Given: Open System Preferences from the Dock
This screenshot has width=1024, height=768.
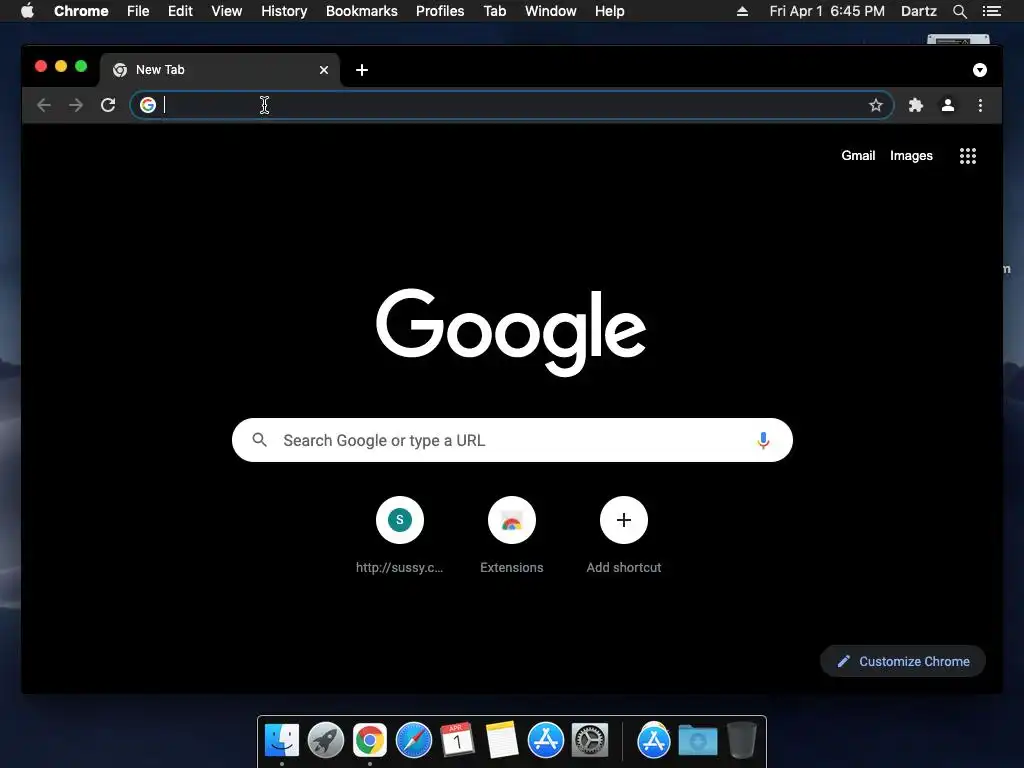Looking at the screenshot, I should pos(590,740).
